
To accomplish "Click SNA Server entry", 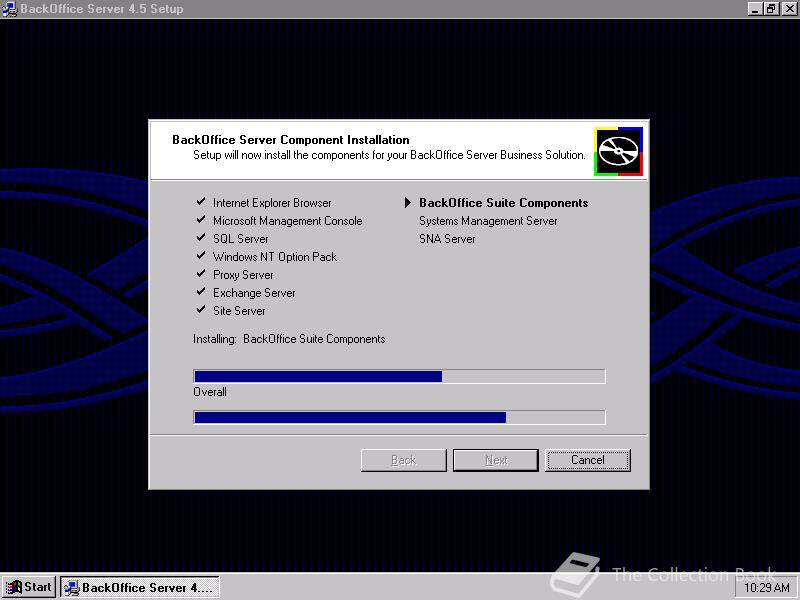I will click(x=447, y=239).
